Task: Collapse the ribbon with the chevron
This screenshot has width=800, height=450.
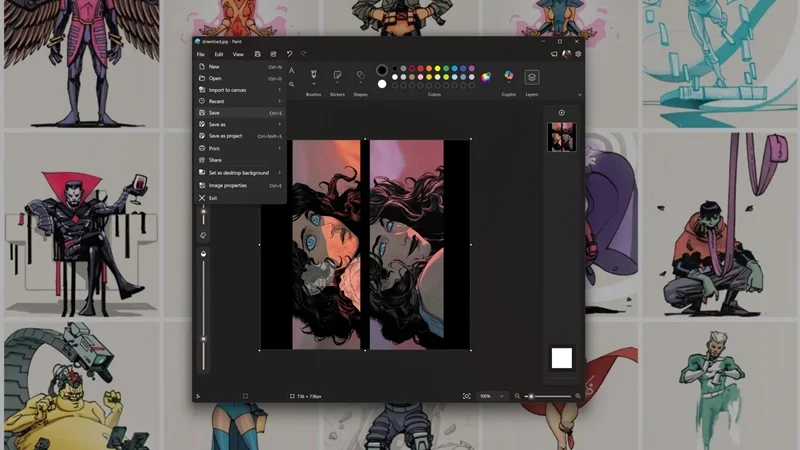Action: tap(580, 95)
